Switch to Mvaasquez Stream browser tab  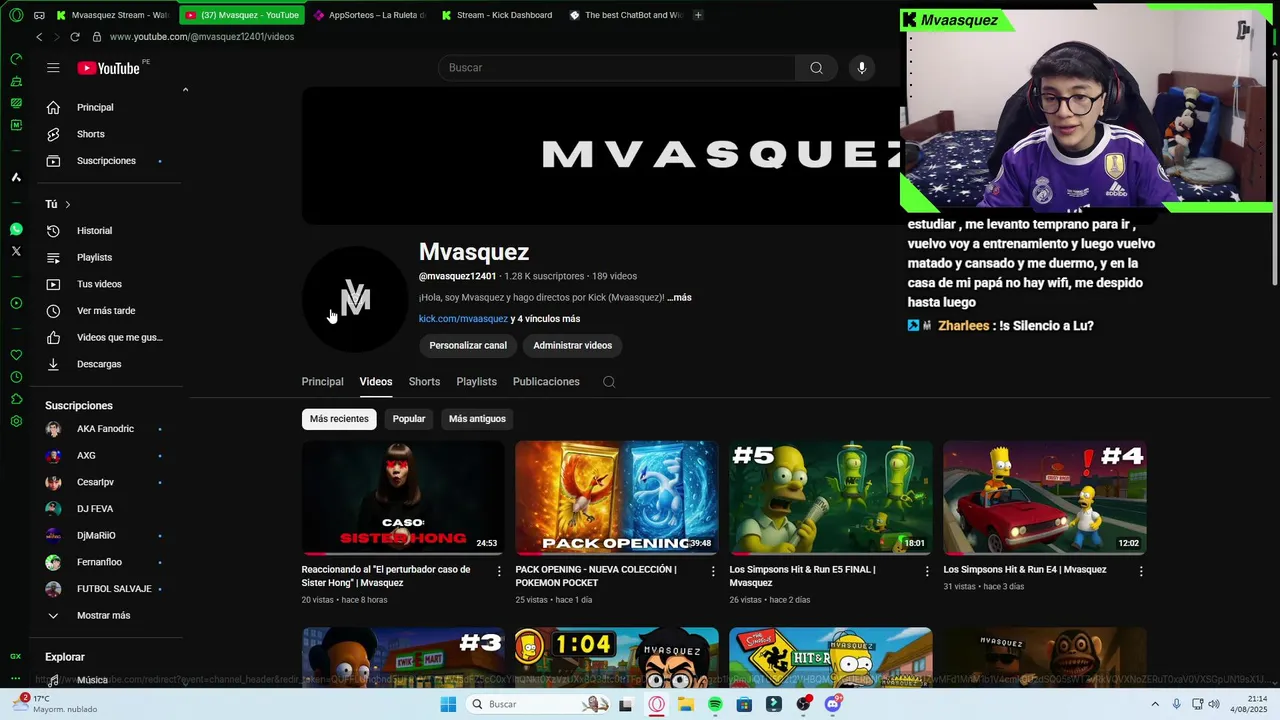point(113,15)
